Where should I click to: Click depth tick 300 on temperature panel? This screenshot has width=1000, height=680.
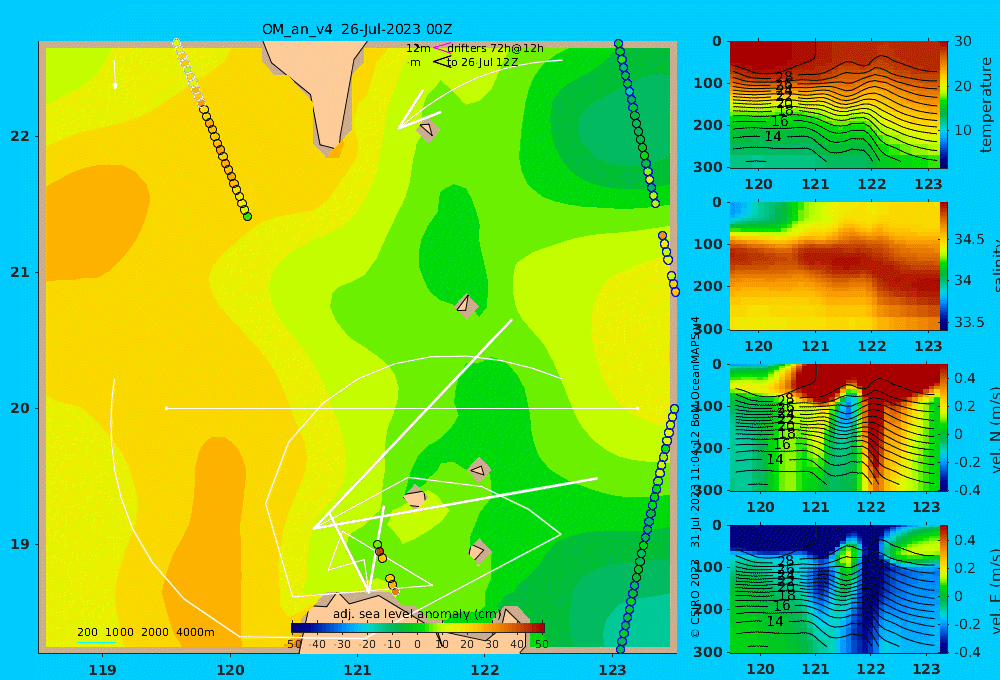coord(708,167)
